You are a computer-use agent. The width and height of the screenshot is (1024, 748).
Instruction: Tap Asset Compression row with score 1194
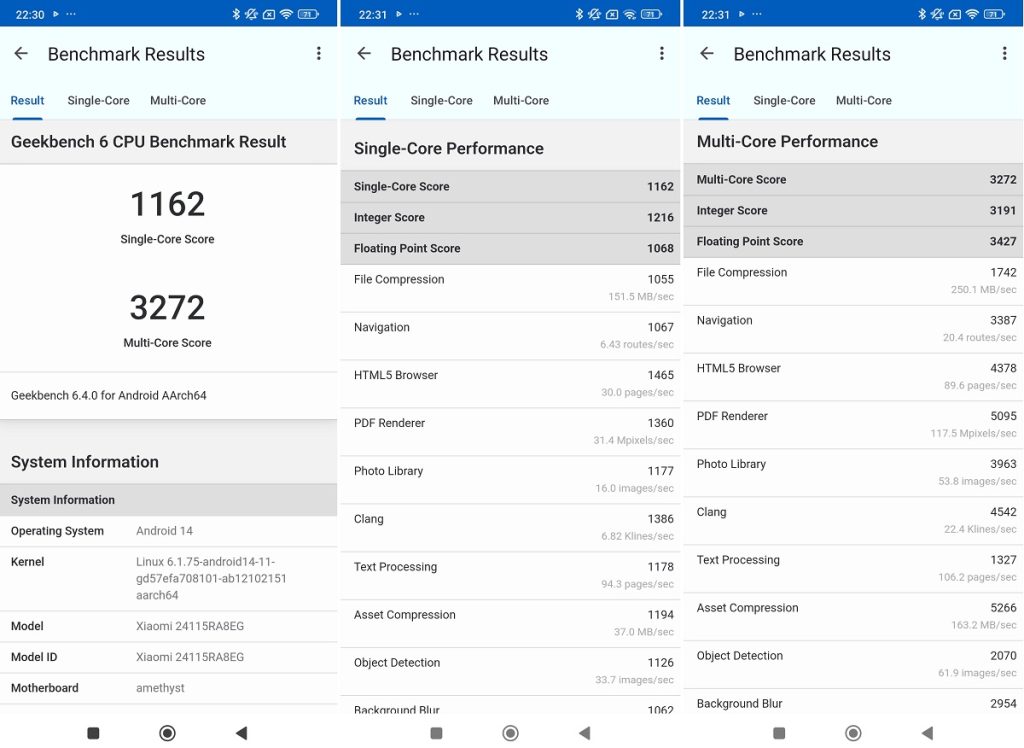[511, 624]
